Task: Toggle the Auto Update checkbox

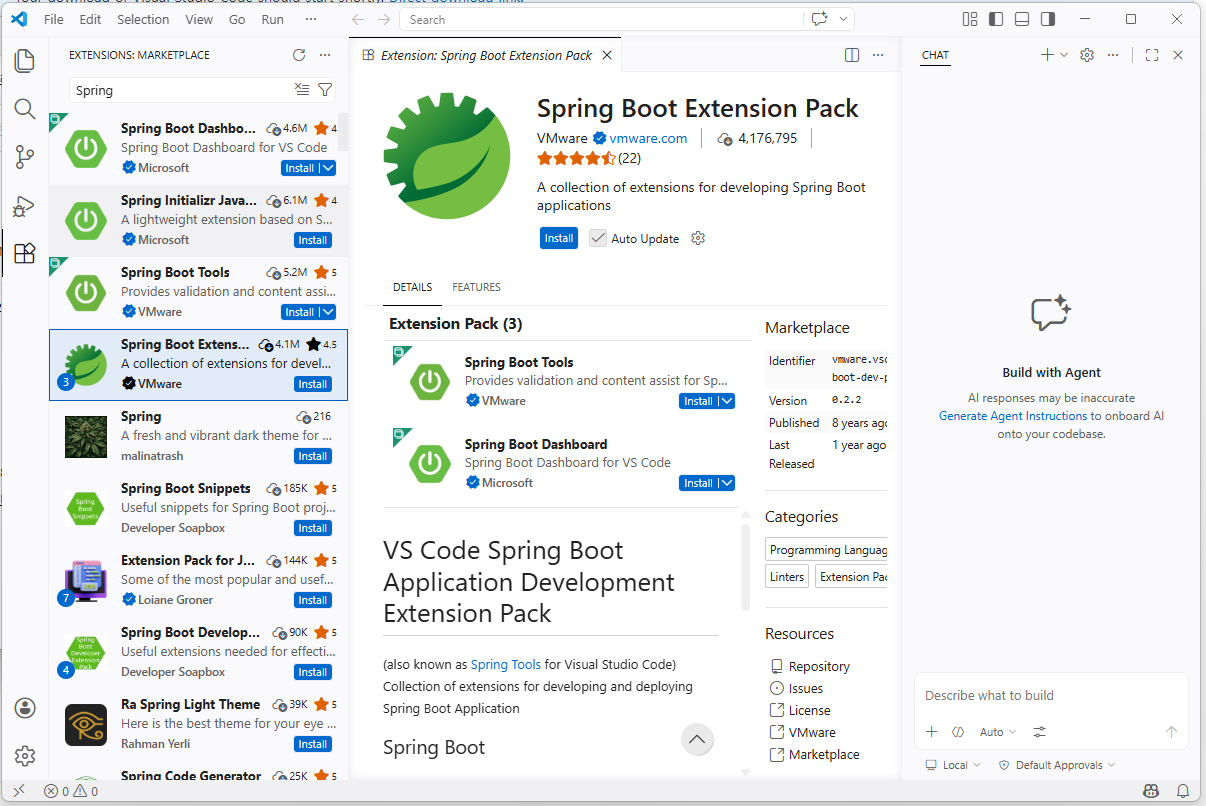Action: click(x=598, y=238)
